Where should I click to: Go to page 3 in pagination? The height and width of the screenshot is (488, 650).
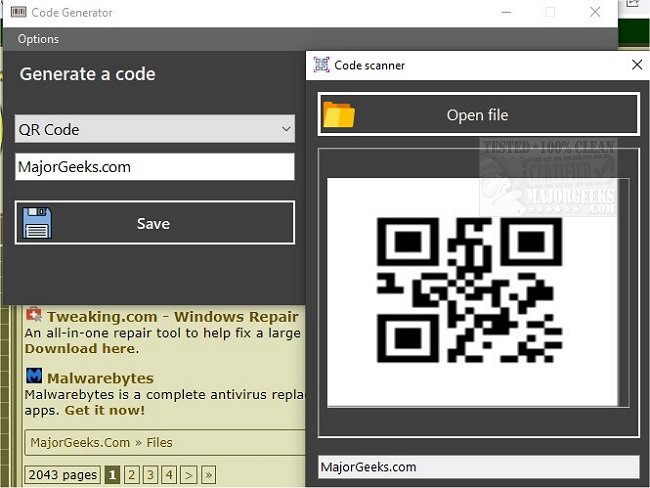150,475
